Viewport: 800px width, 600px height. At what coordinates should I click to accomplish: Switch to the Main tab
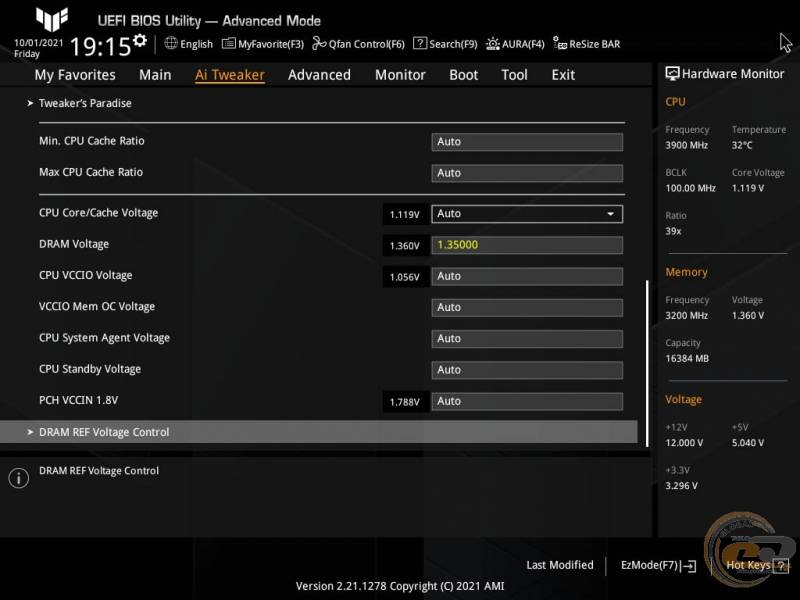[155, 75]
